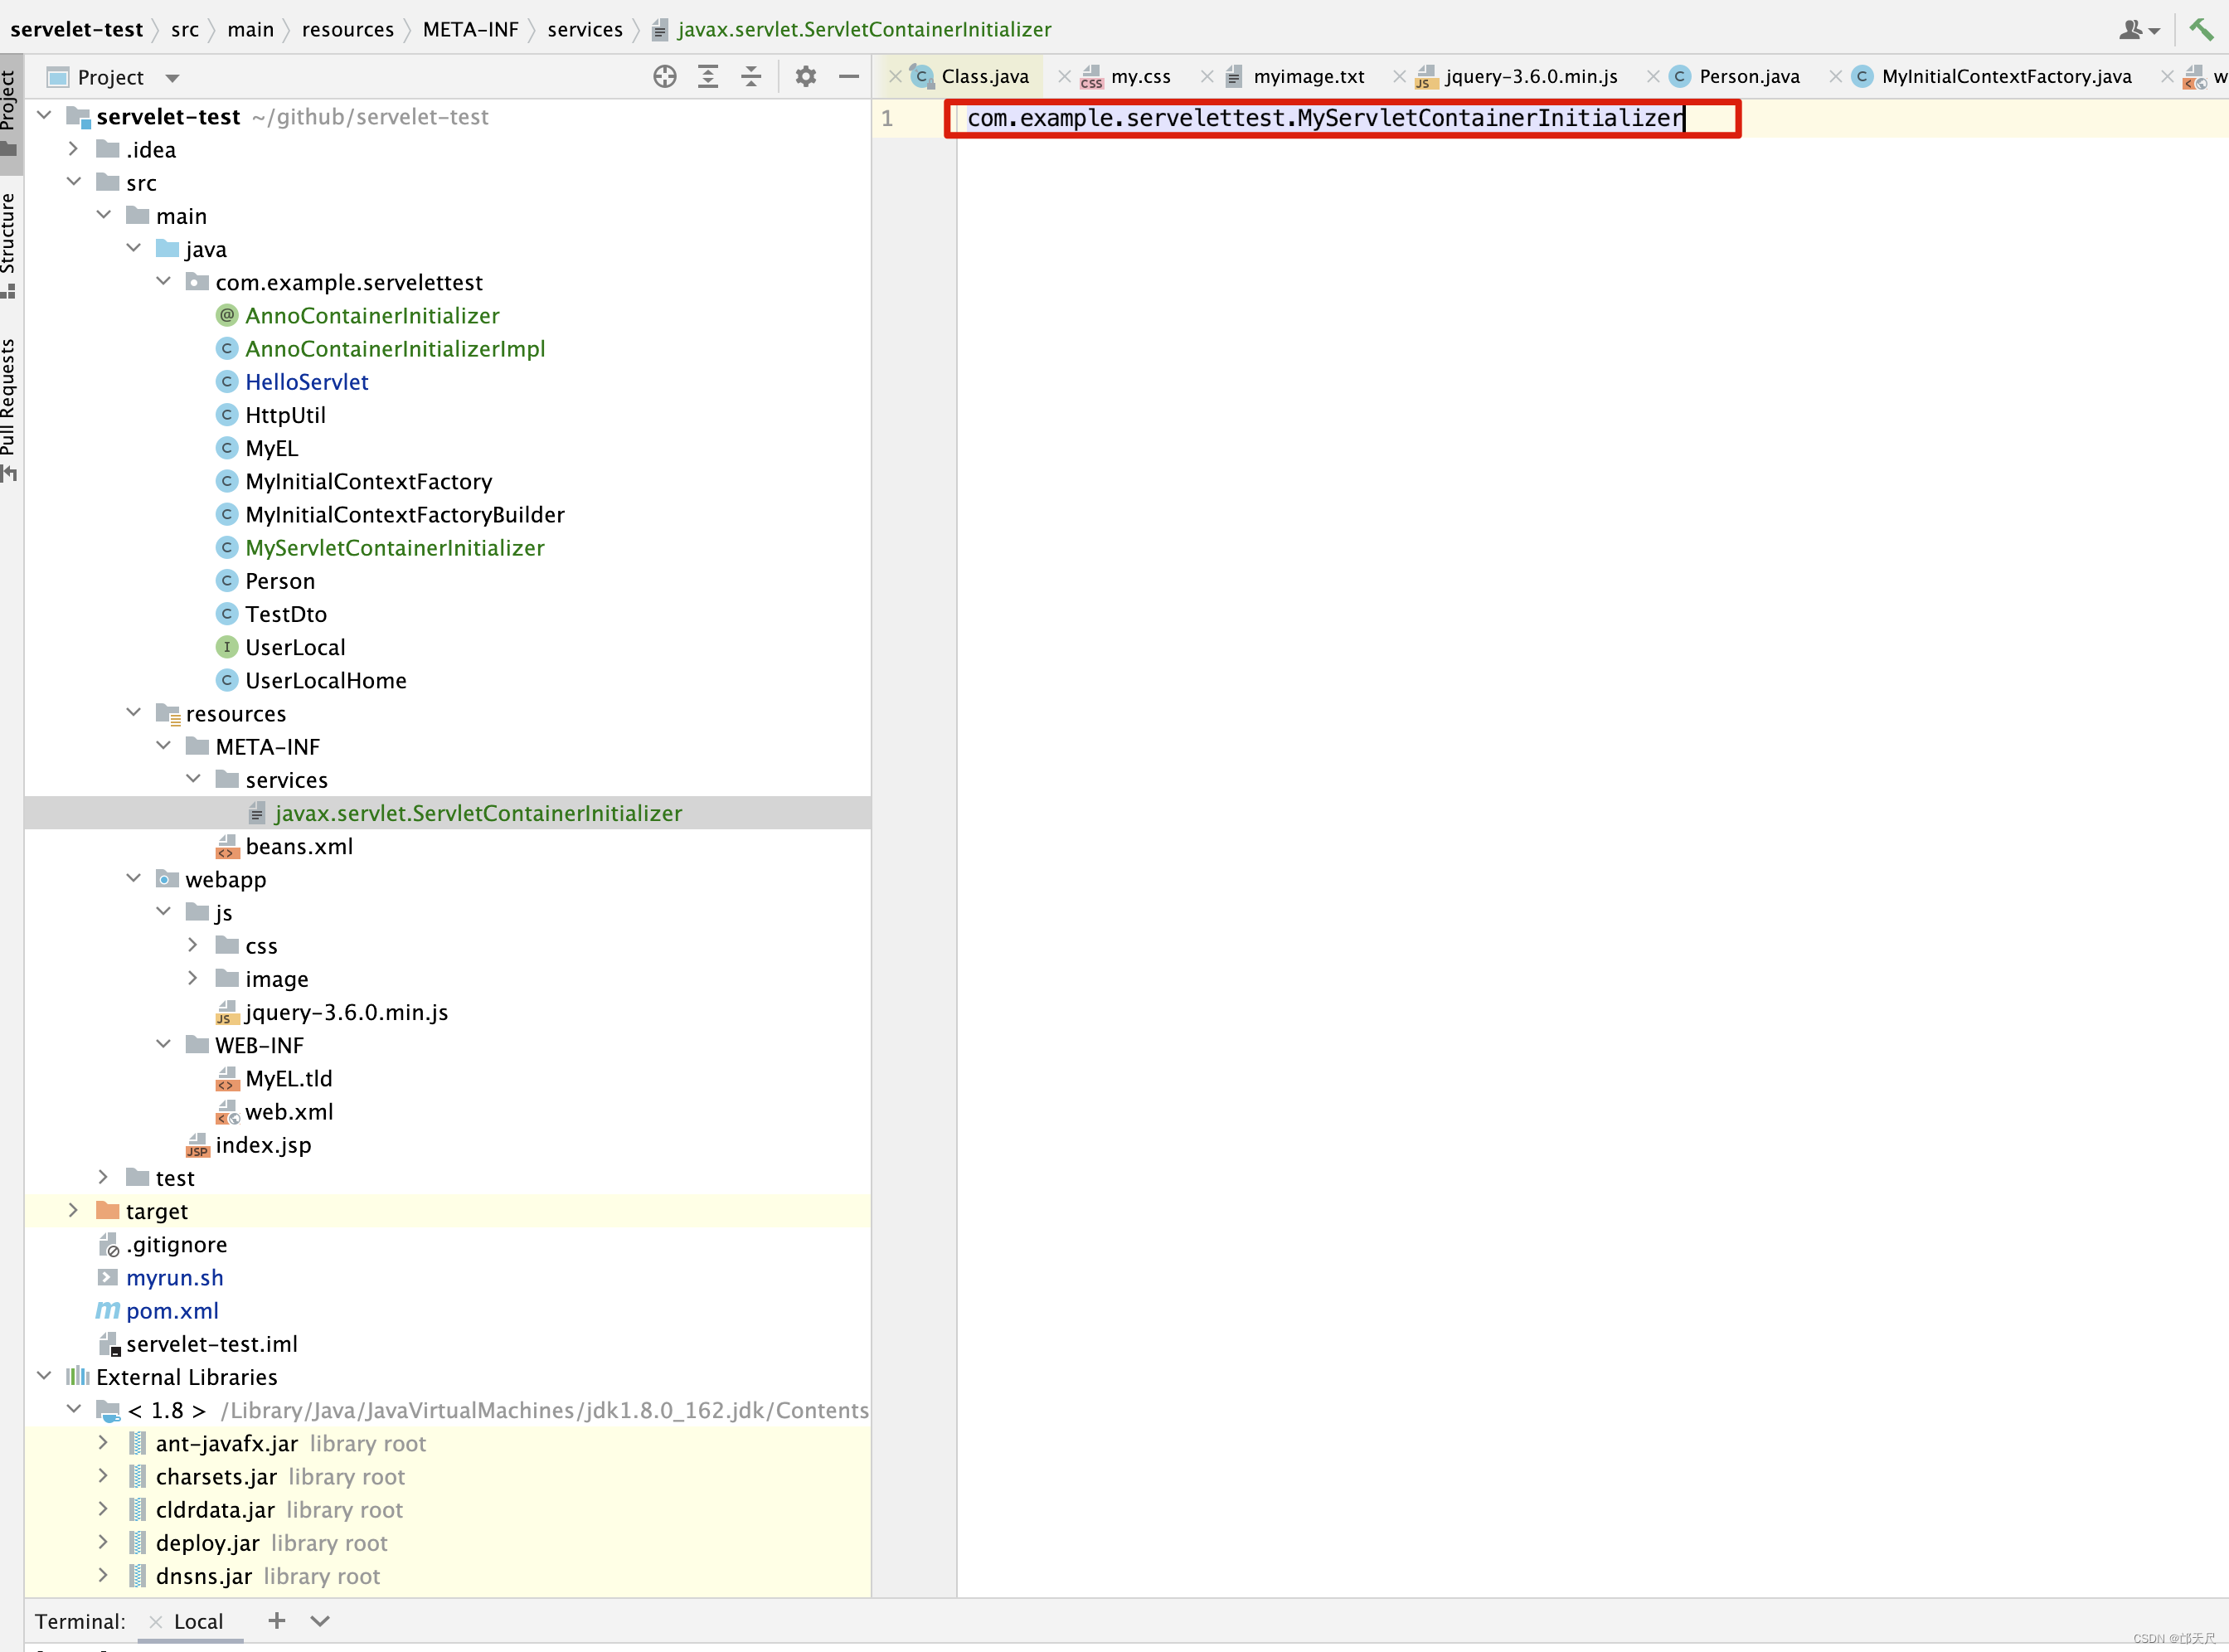The image size is (2229, 1652).
Task: Switch to the Person.java tab
Action: tap(1748, 77)
